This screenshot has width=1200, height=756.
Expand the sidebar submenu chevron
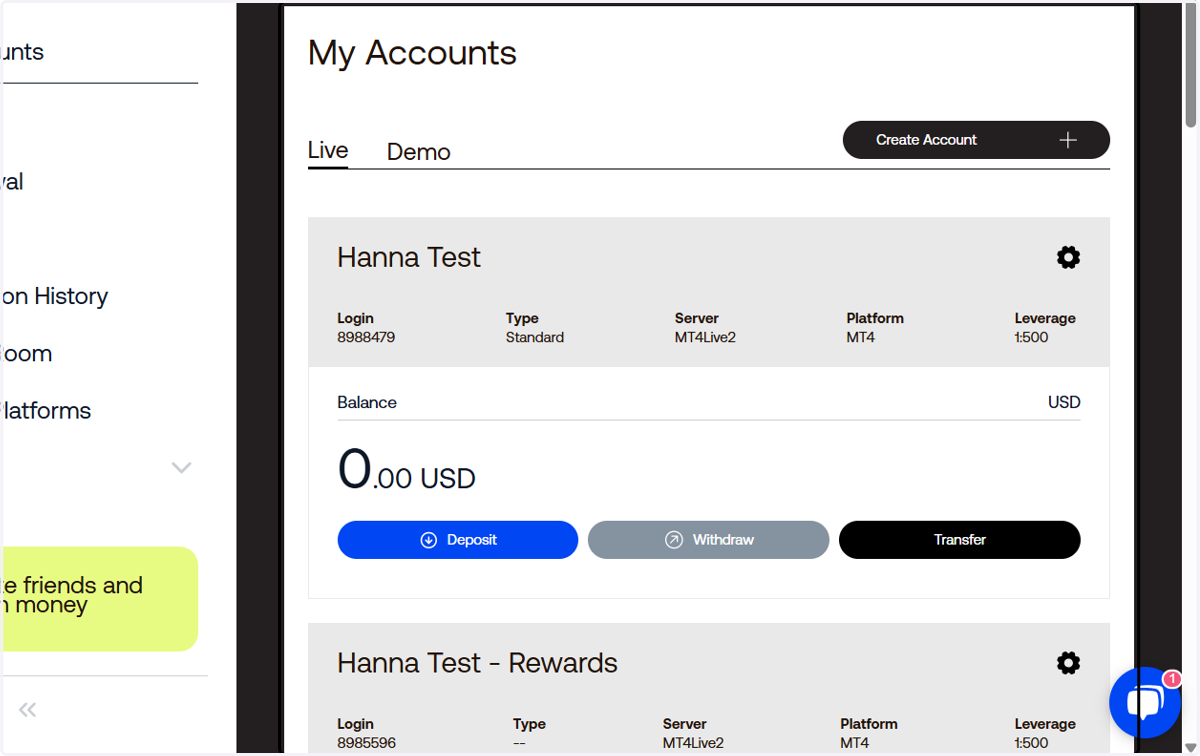(x=181, y=467)
